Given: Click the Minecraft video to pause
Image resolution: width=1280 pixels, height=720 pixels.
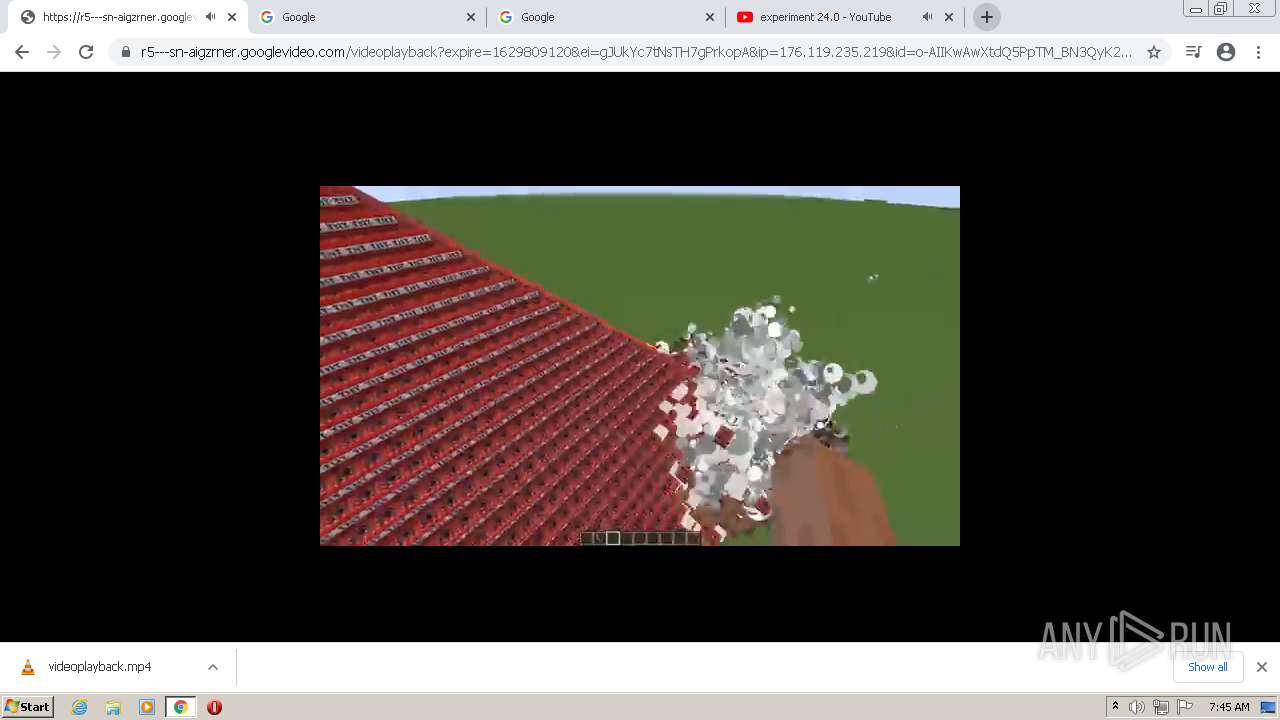Looking at the screenshot, I should [640, 366].
